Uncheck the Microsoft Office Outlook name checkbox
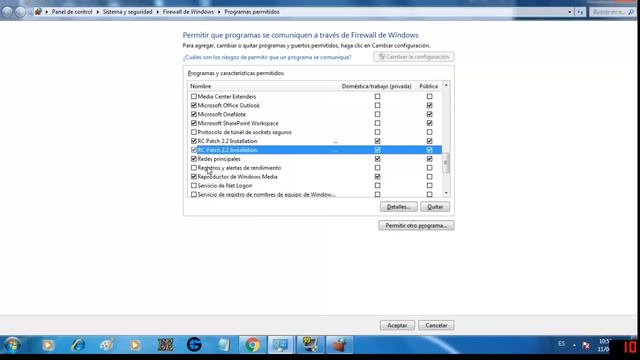640x360 pixels. (194, 105)
